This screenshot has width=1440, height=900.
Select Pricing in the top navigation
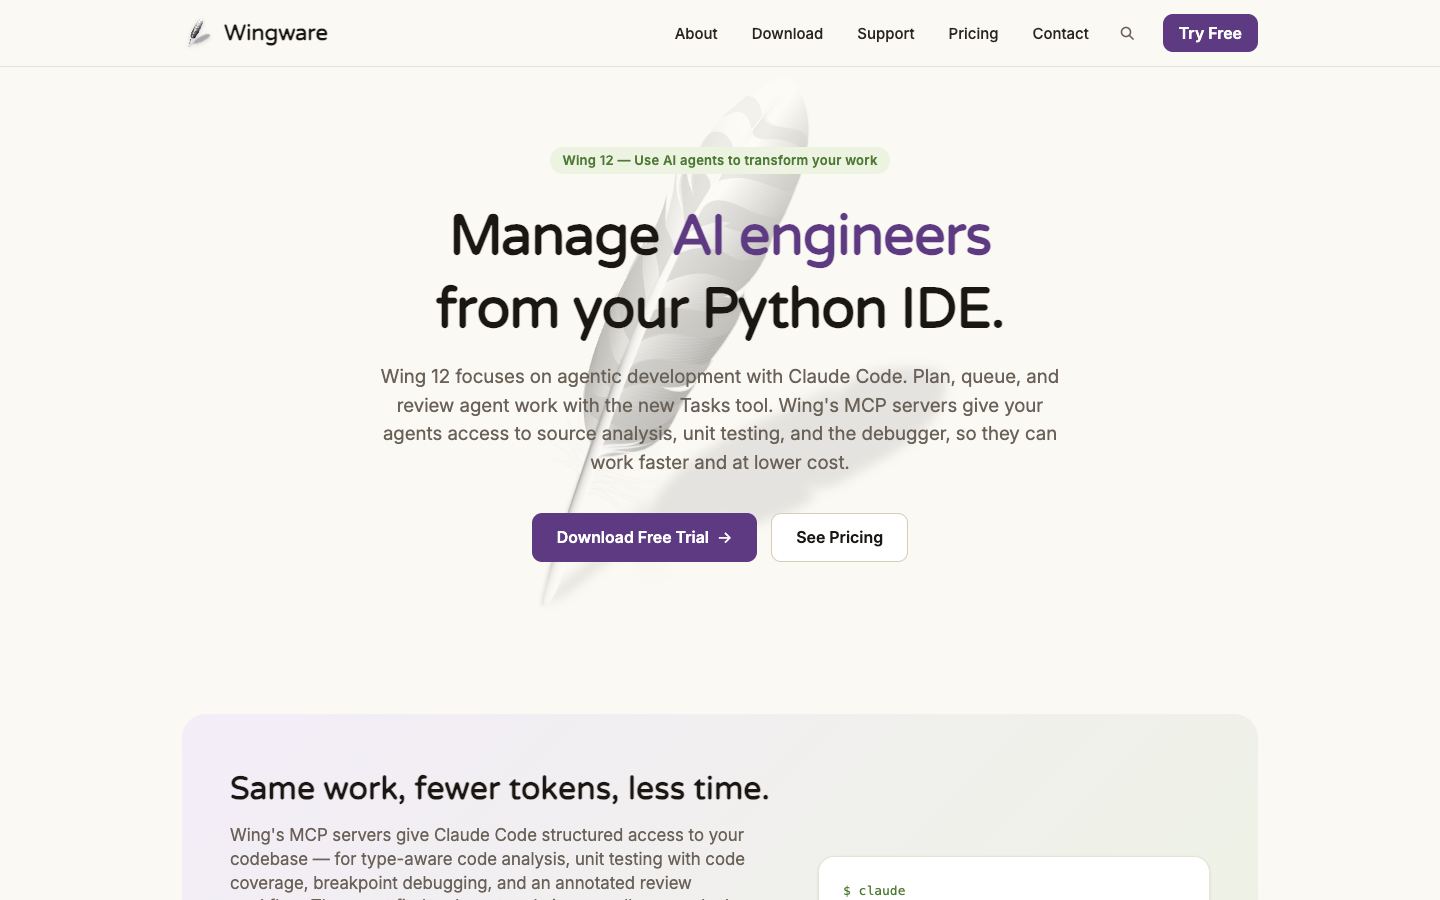click(x=973, y=33)
